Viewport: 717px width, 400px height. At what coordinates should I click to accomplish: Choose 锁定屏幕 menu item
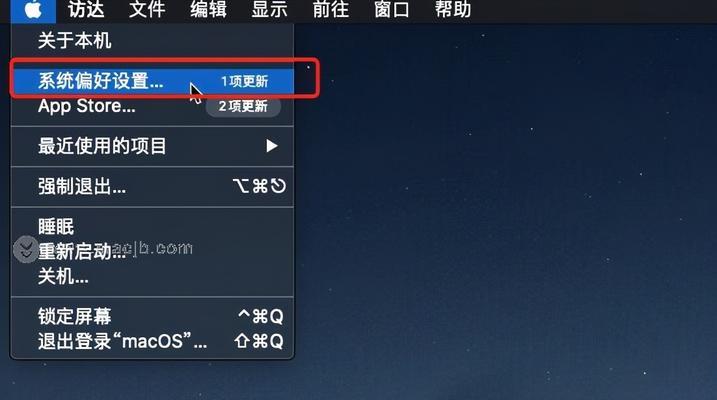coord(152,316)
